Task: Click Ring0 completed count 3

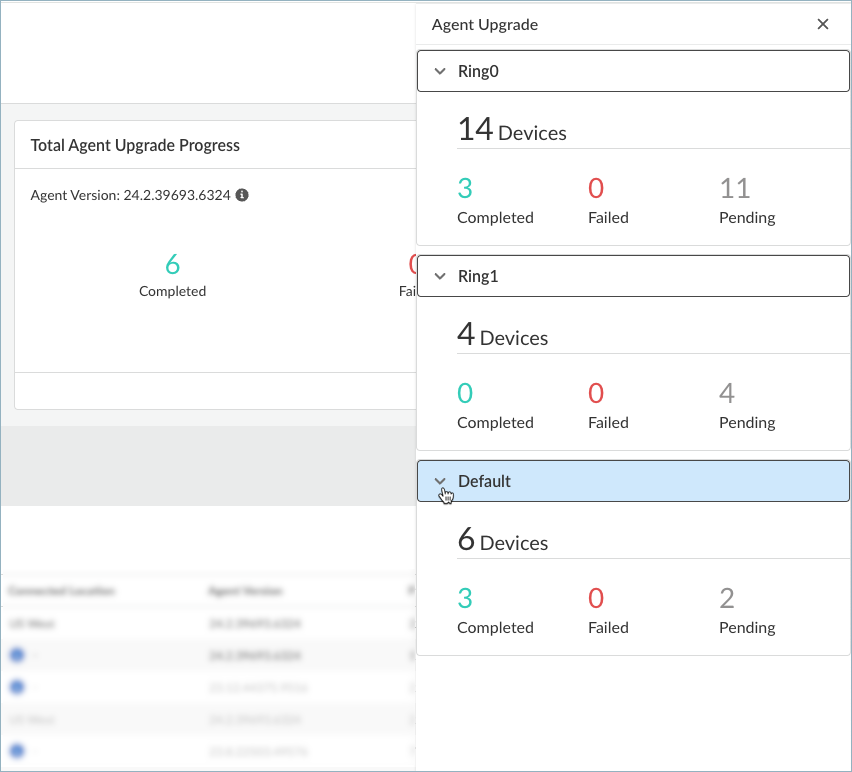Action: (x=465, y=189)
